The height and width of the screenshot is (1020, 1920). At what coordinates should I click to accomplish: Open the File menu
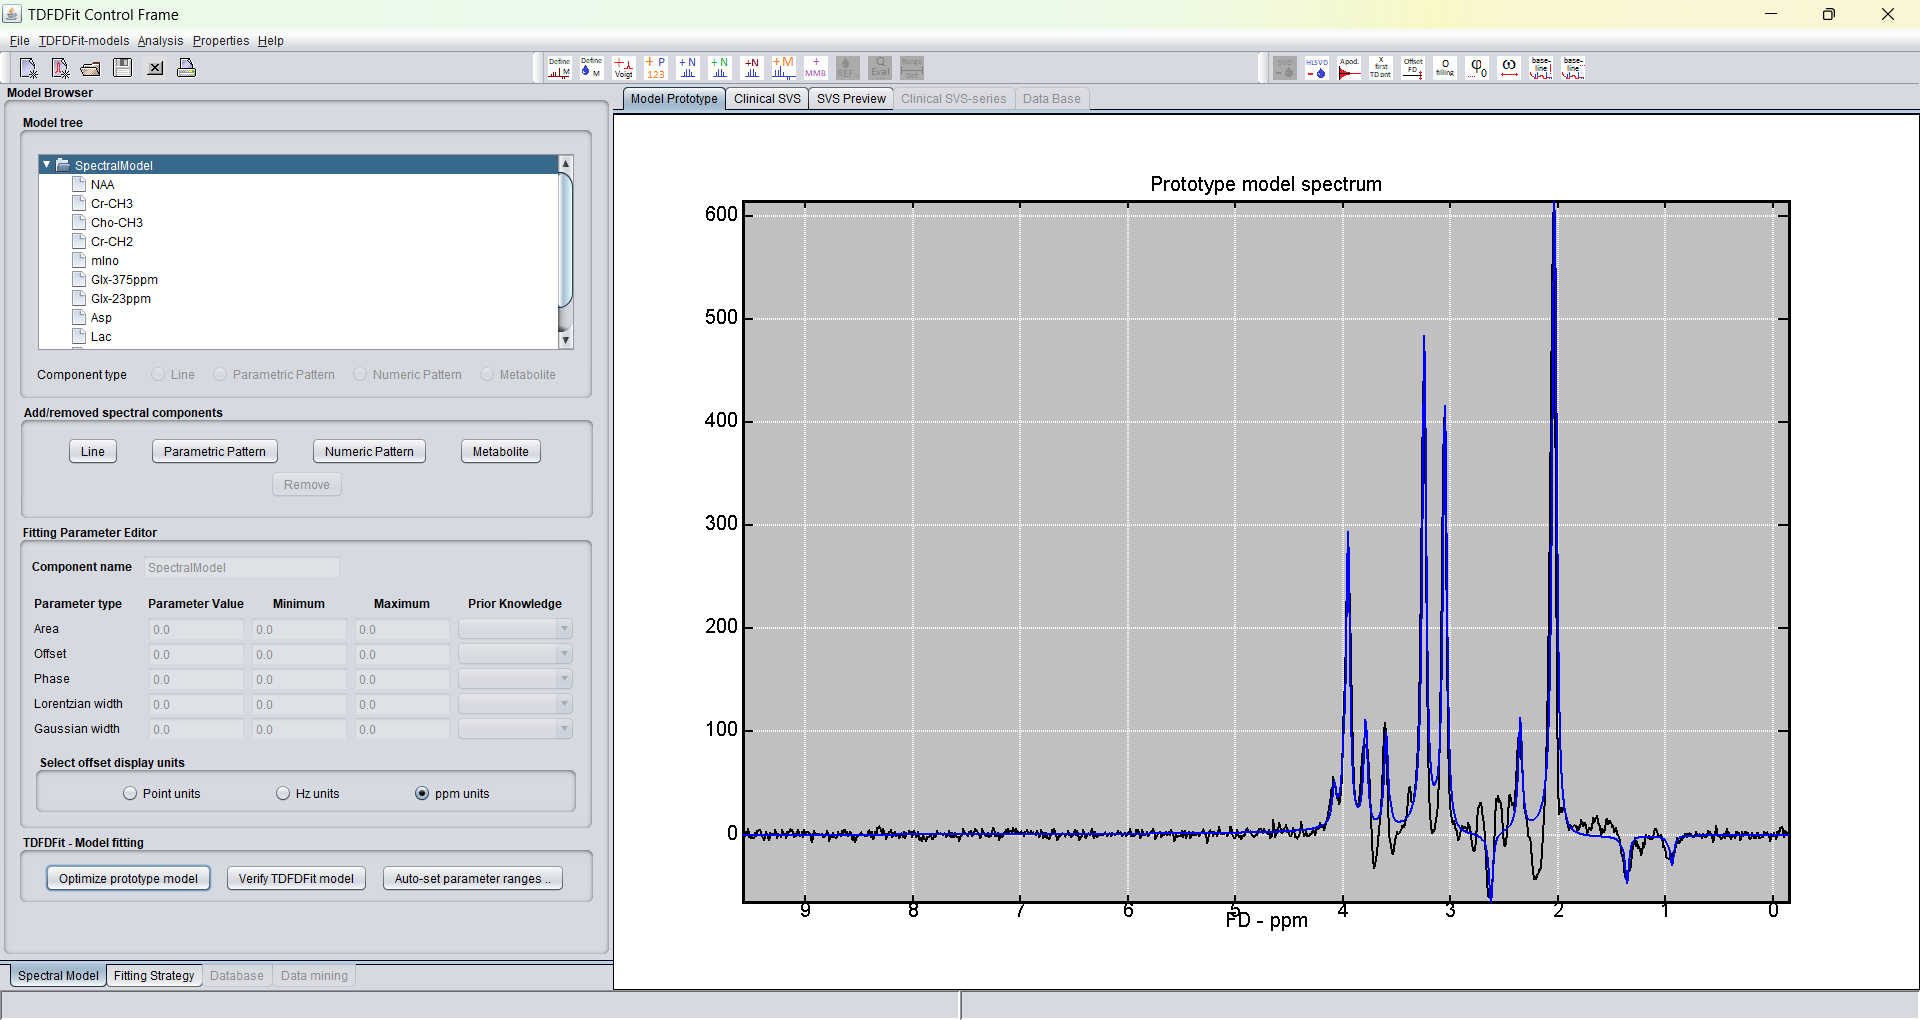pyautogui.click(x=19, y=41)
